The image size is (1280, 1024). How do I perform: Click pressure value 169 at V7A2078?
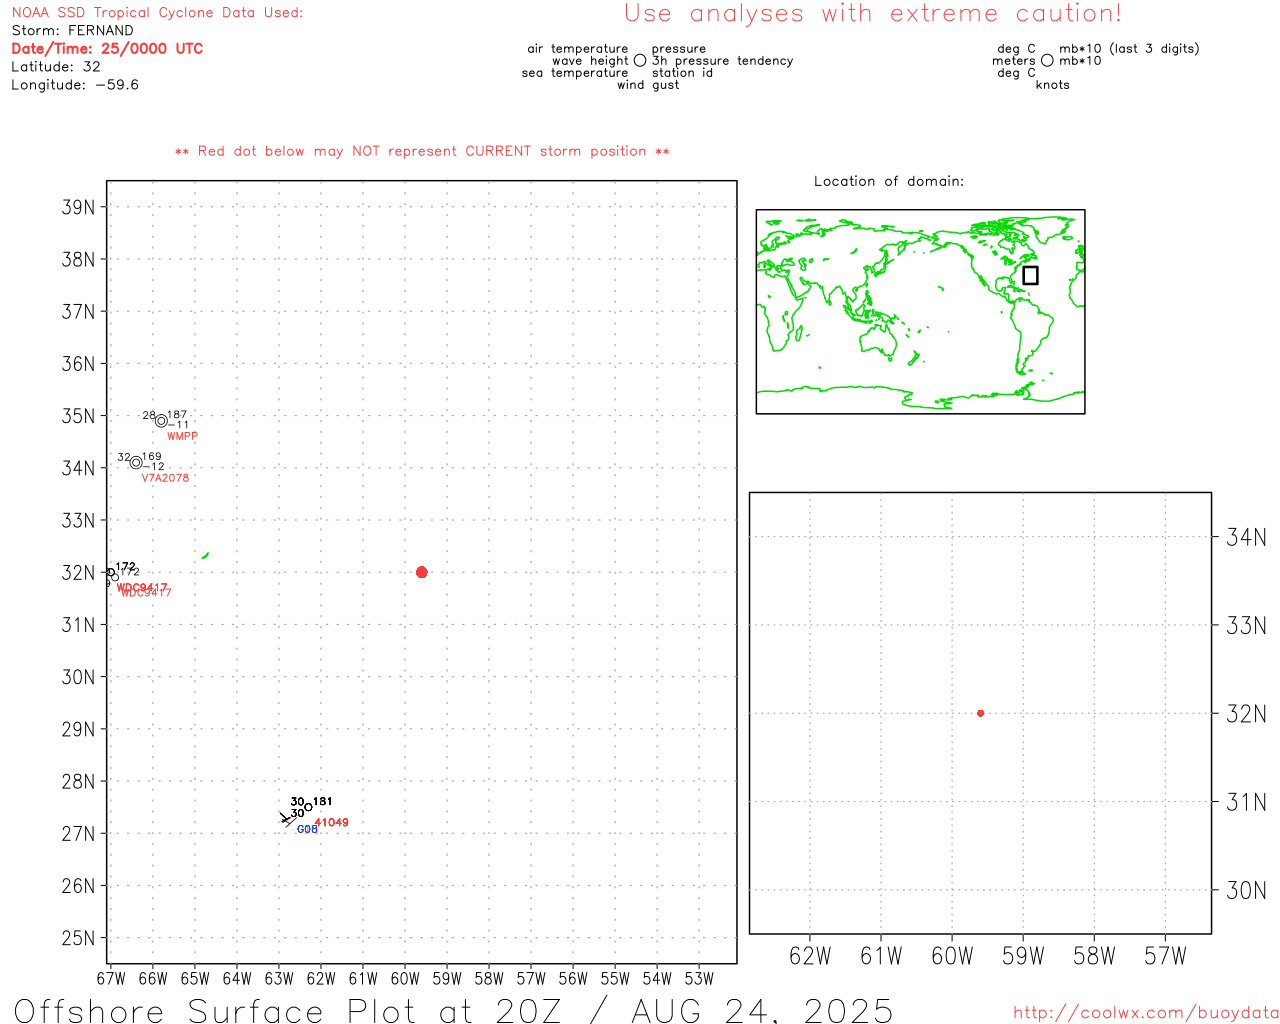click(x=151, y=456)
